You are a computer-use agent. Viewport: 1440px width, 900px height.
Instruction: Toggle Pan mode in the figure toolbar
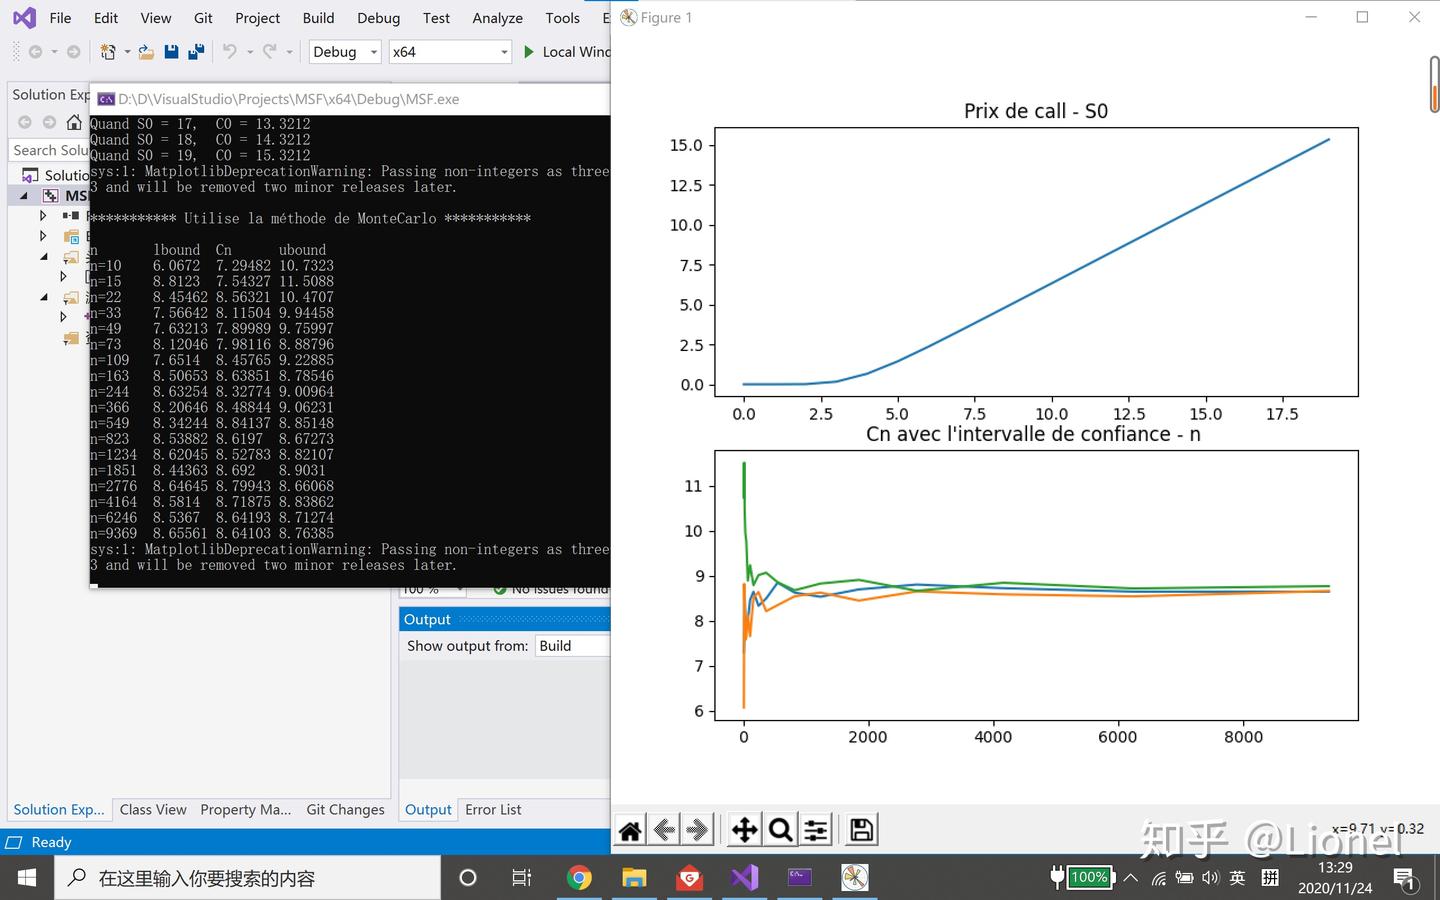pos(744,829)
